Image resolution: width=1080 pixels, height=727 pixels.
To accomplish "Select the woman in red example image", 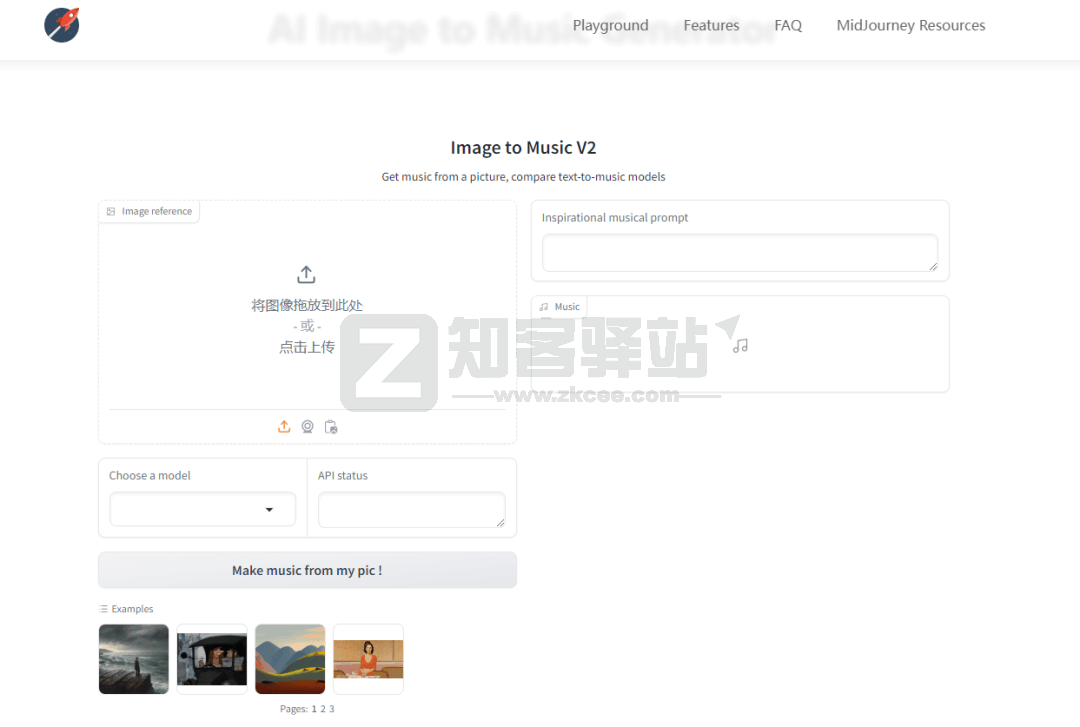I will [368, 659].
